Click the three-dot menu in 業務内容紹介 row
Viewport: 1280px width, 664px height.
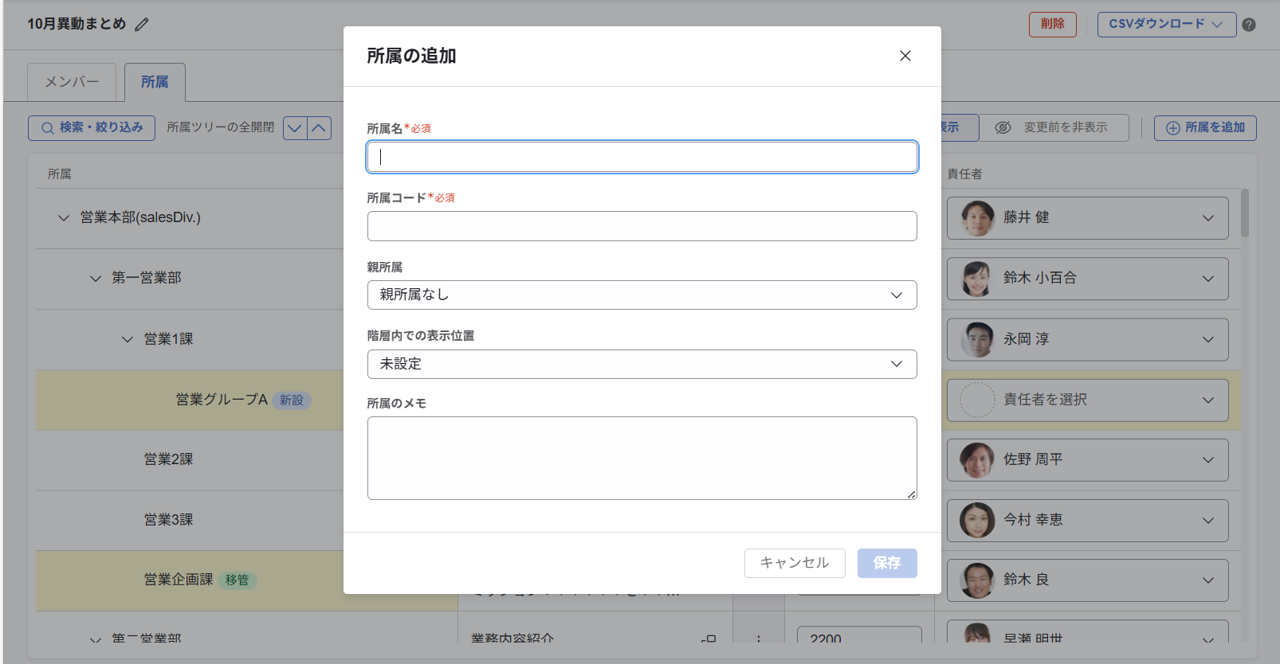click(759, 640)
